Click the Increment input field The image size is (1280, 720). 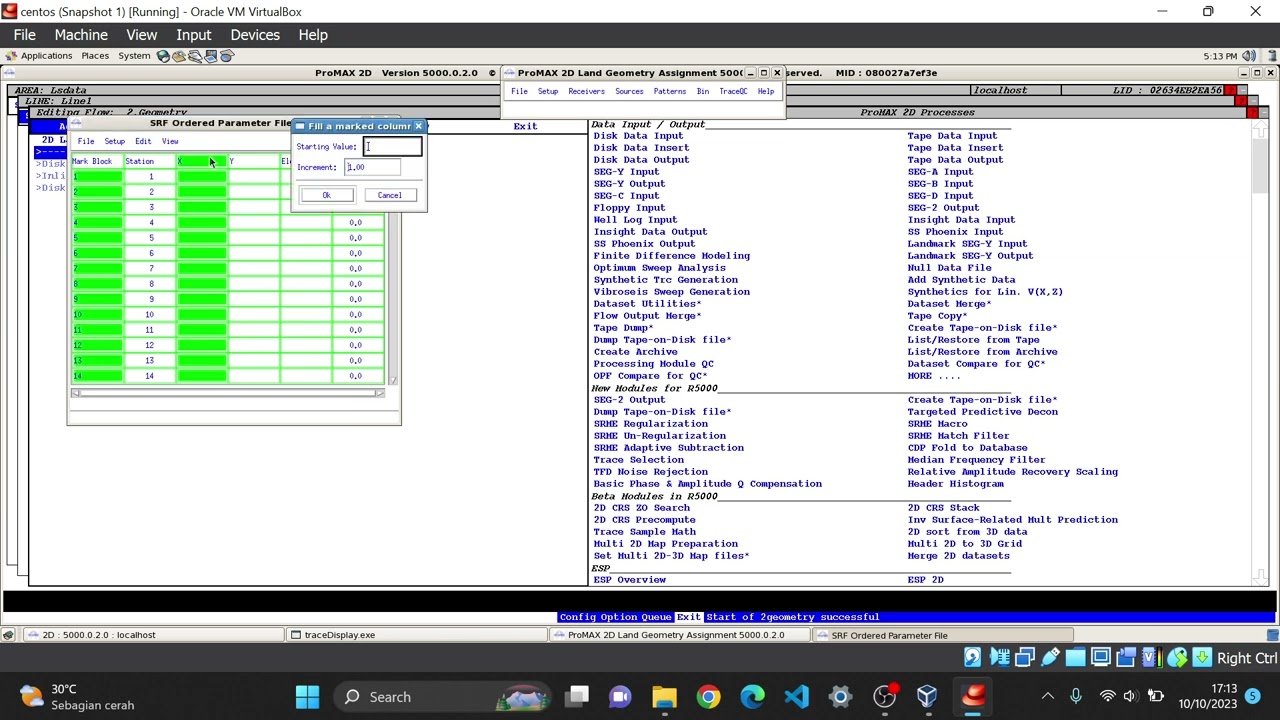(372, 167)
